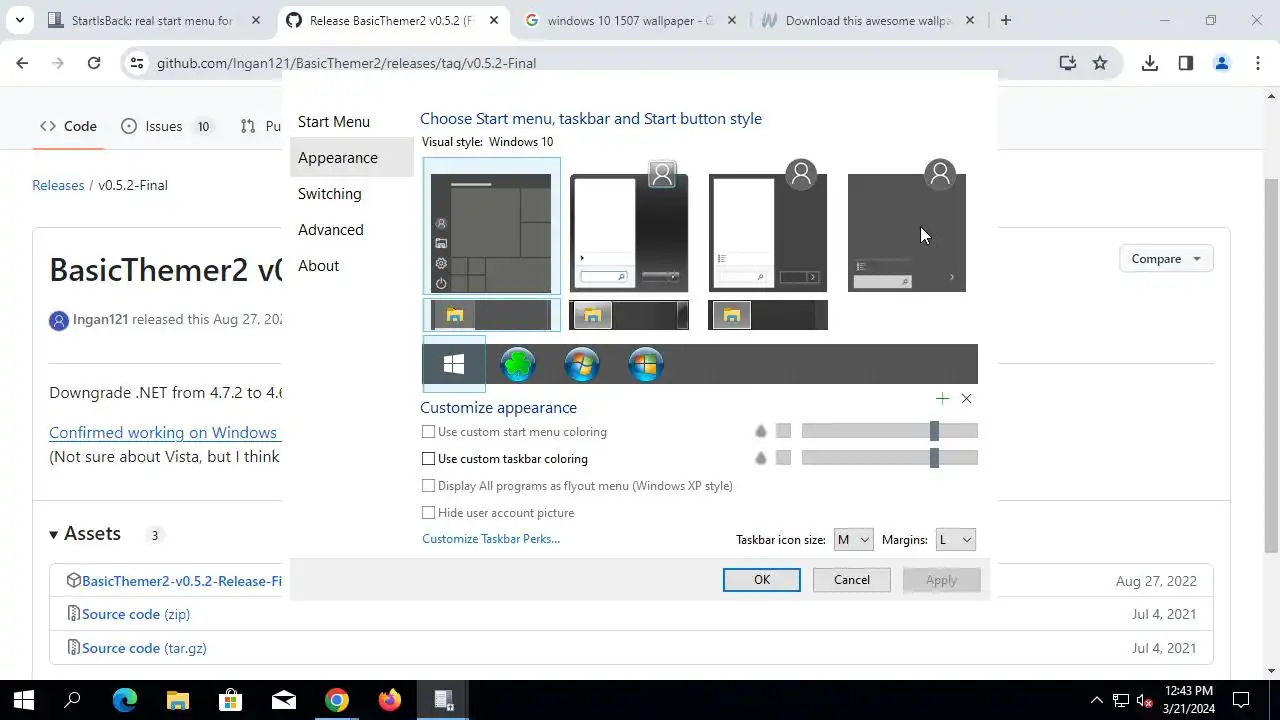Screen dimensions: 1280x720
Task: Switch to Download this awesome wallpaper tab
Action: 866,20
